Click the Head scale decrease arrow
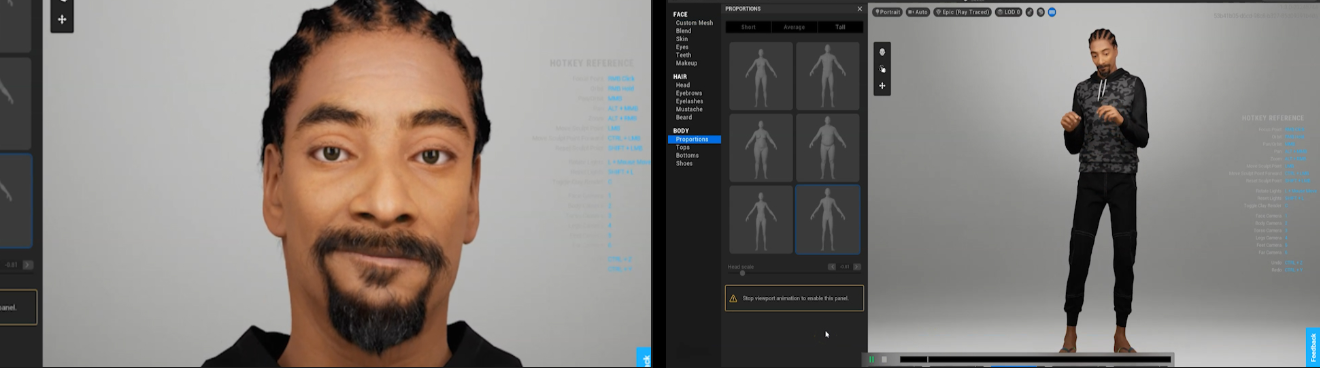Viewport: 1320px width, 368px height. pos(832,267)
